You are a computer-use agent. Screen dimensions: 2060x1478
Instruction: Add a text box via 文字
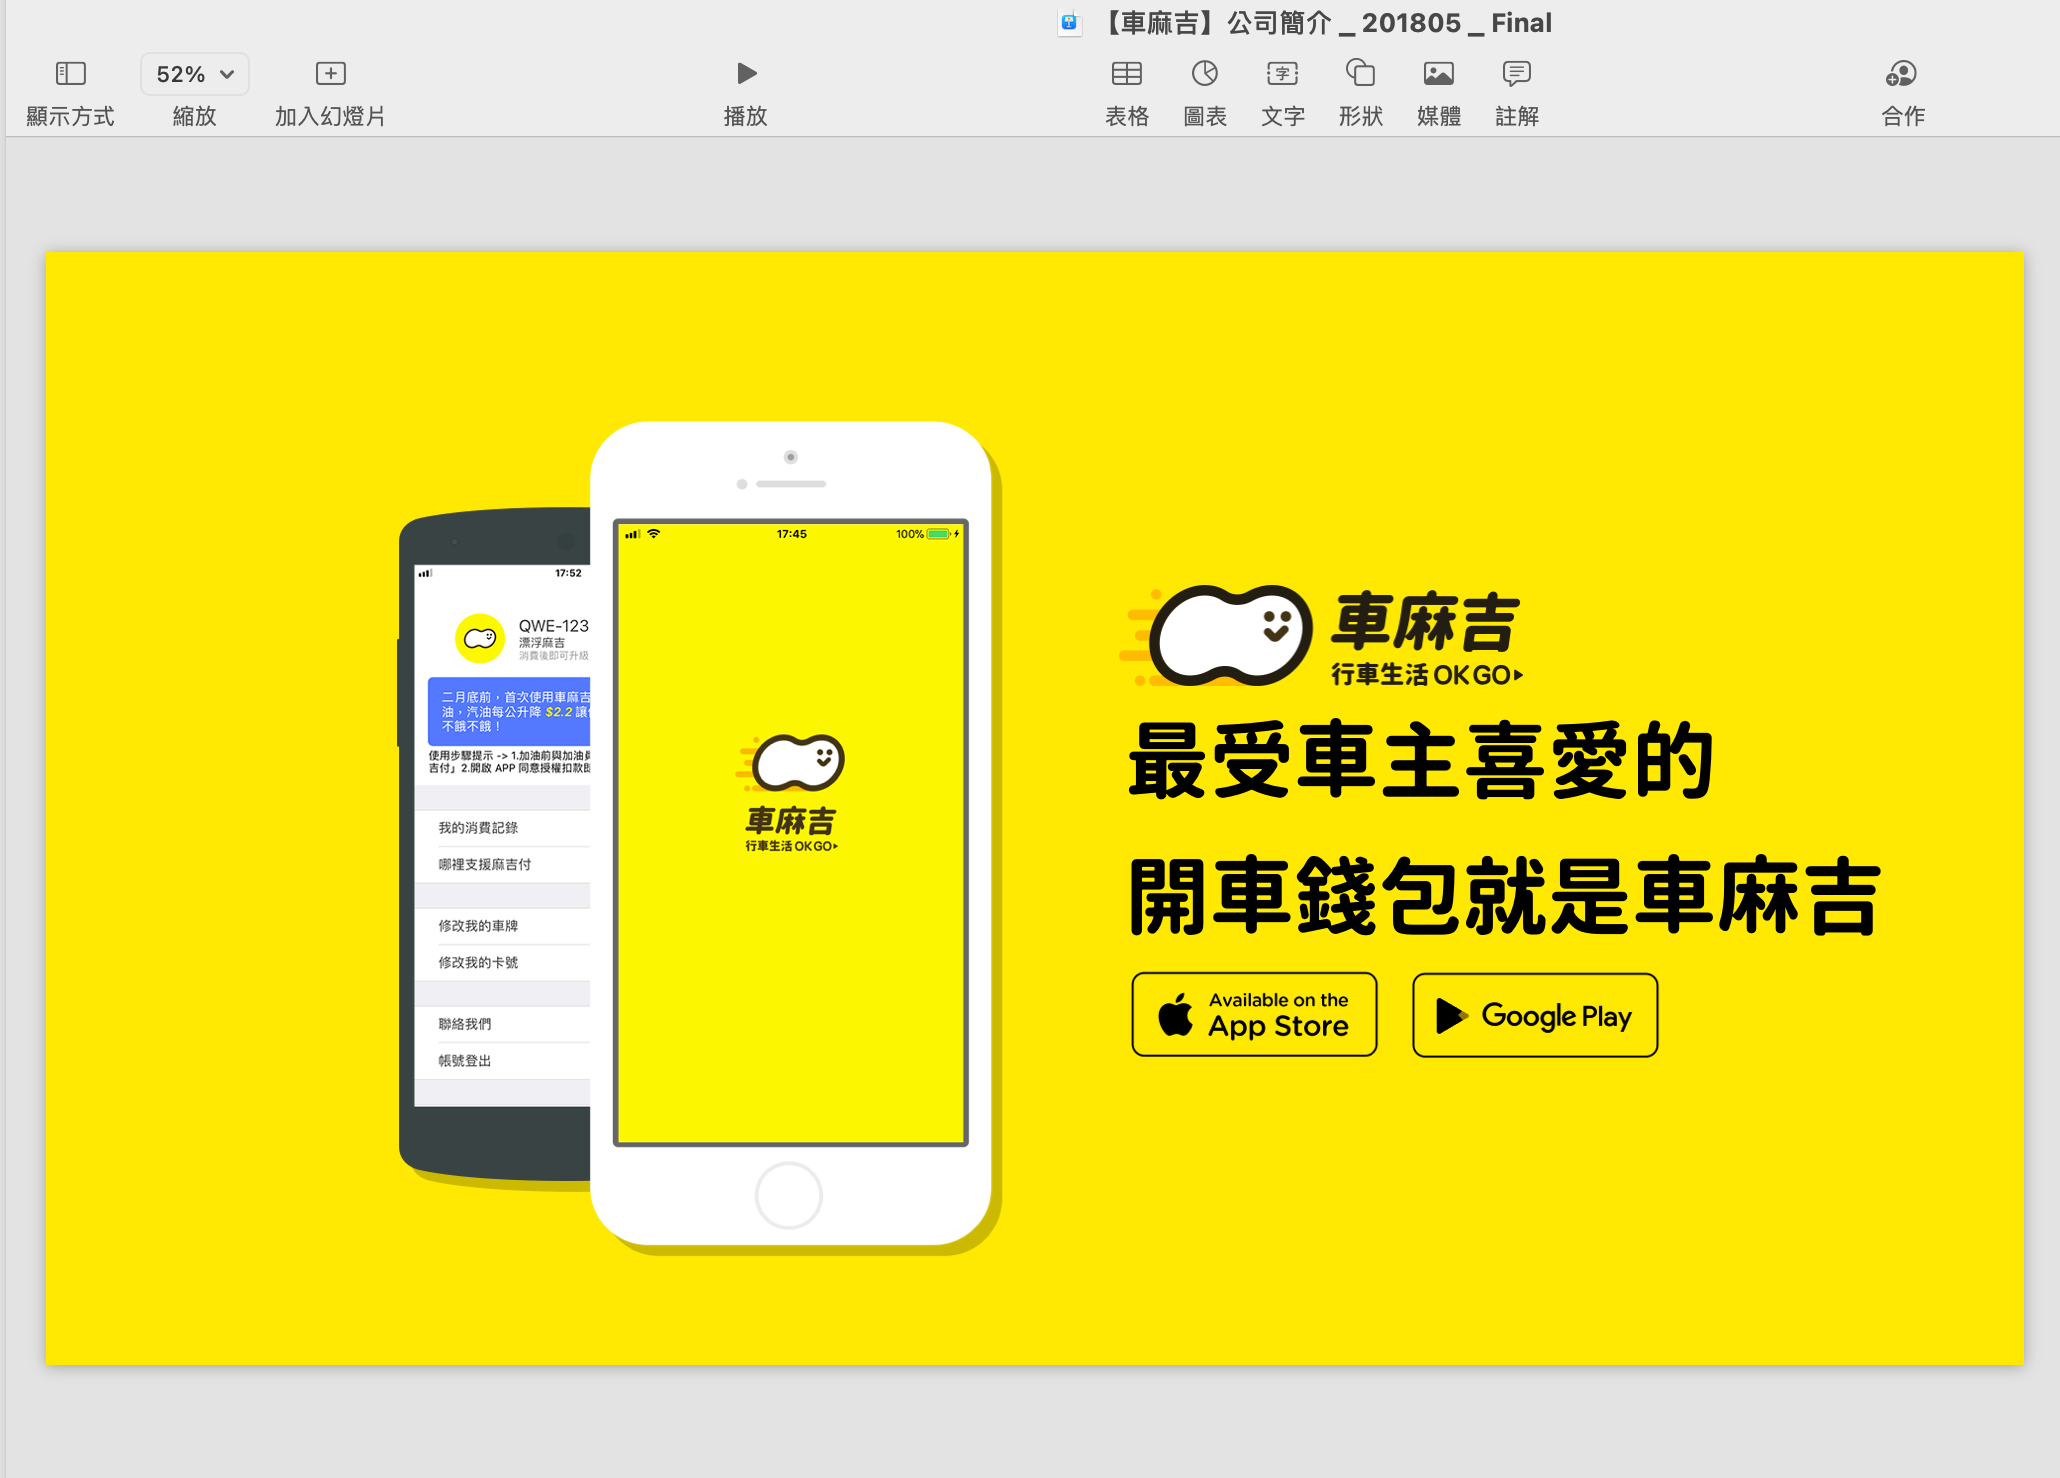pos(1282,74)
